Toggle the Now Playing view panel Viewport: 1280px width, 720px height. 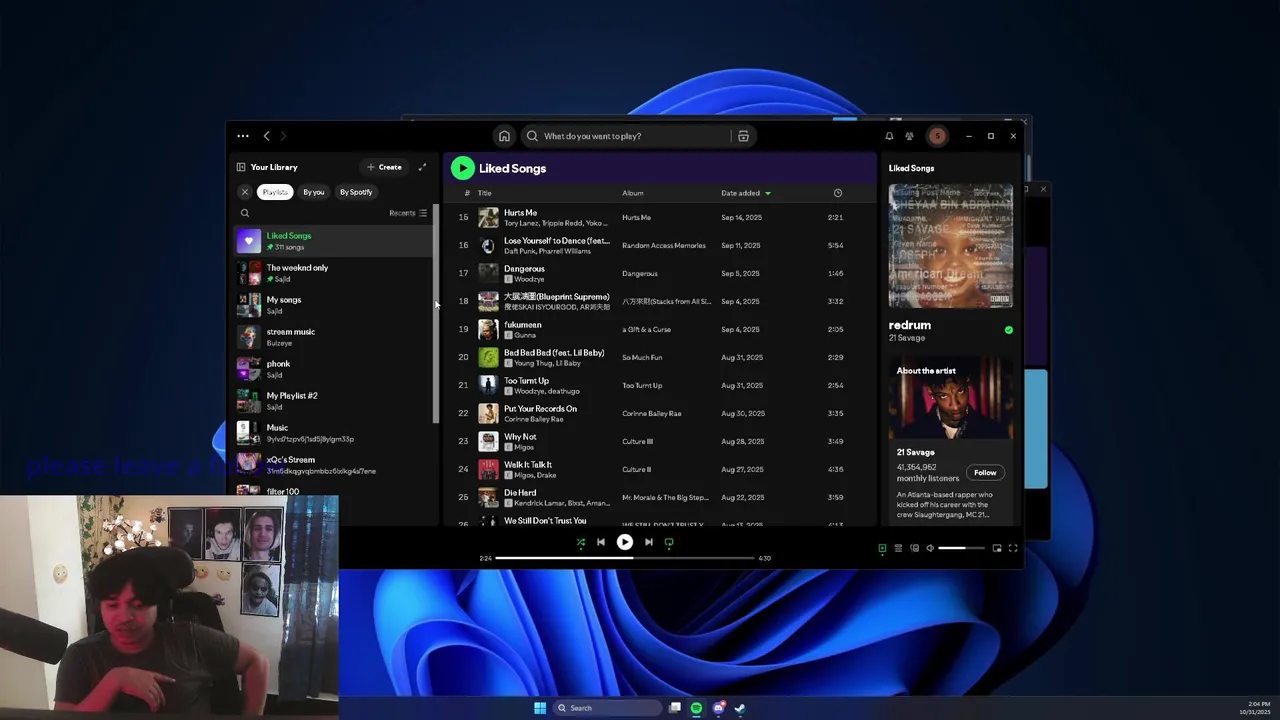pos(882,548)
